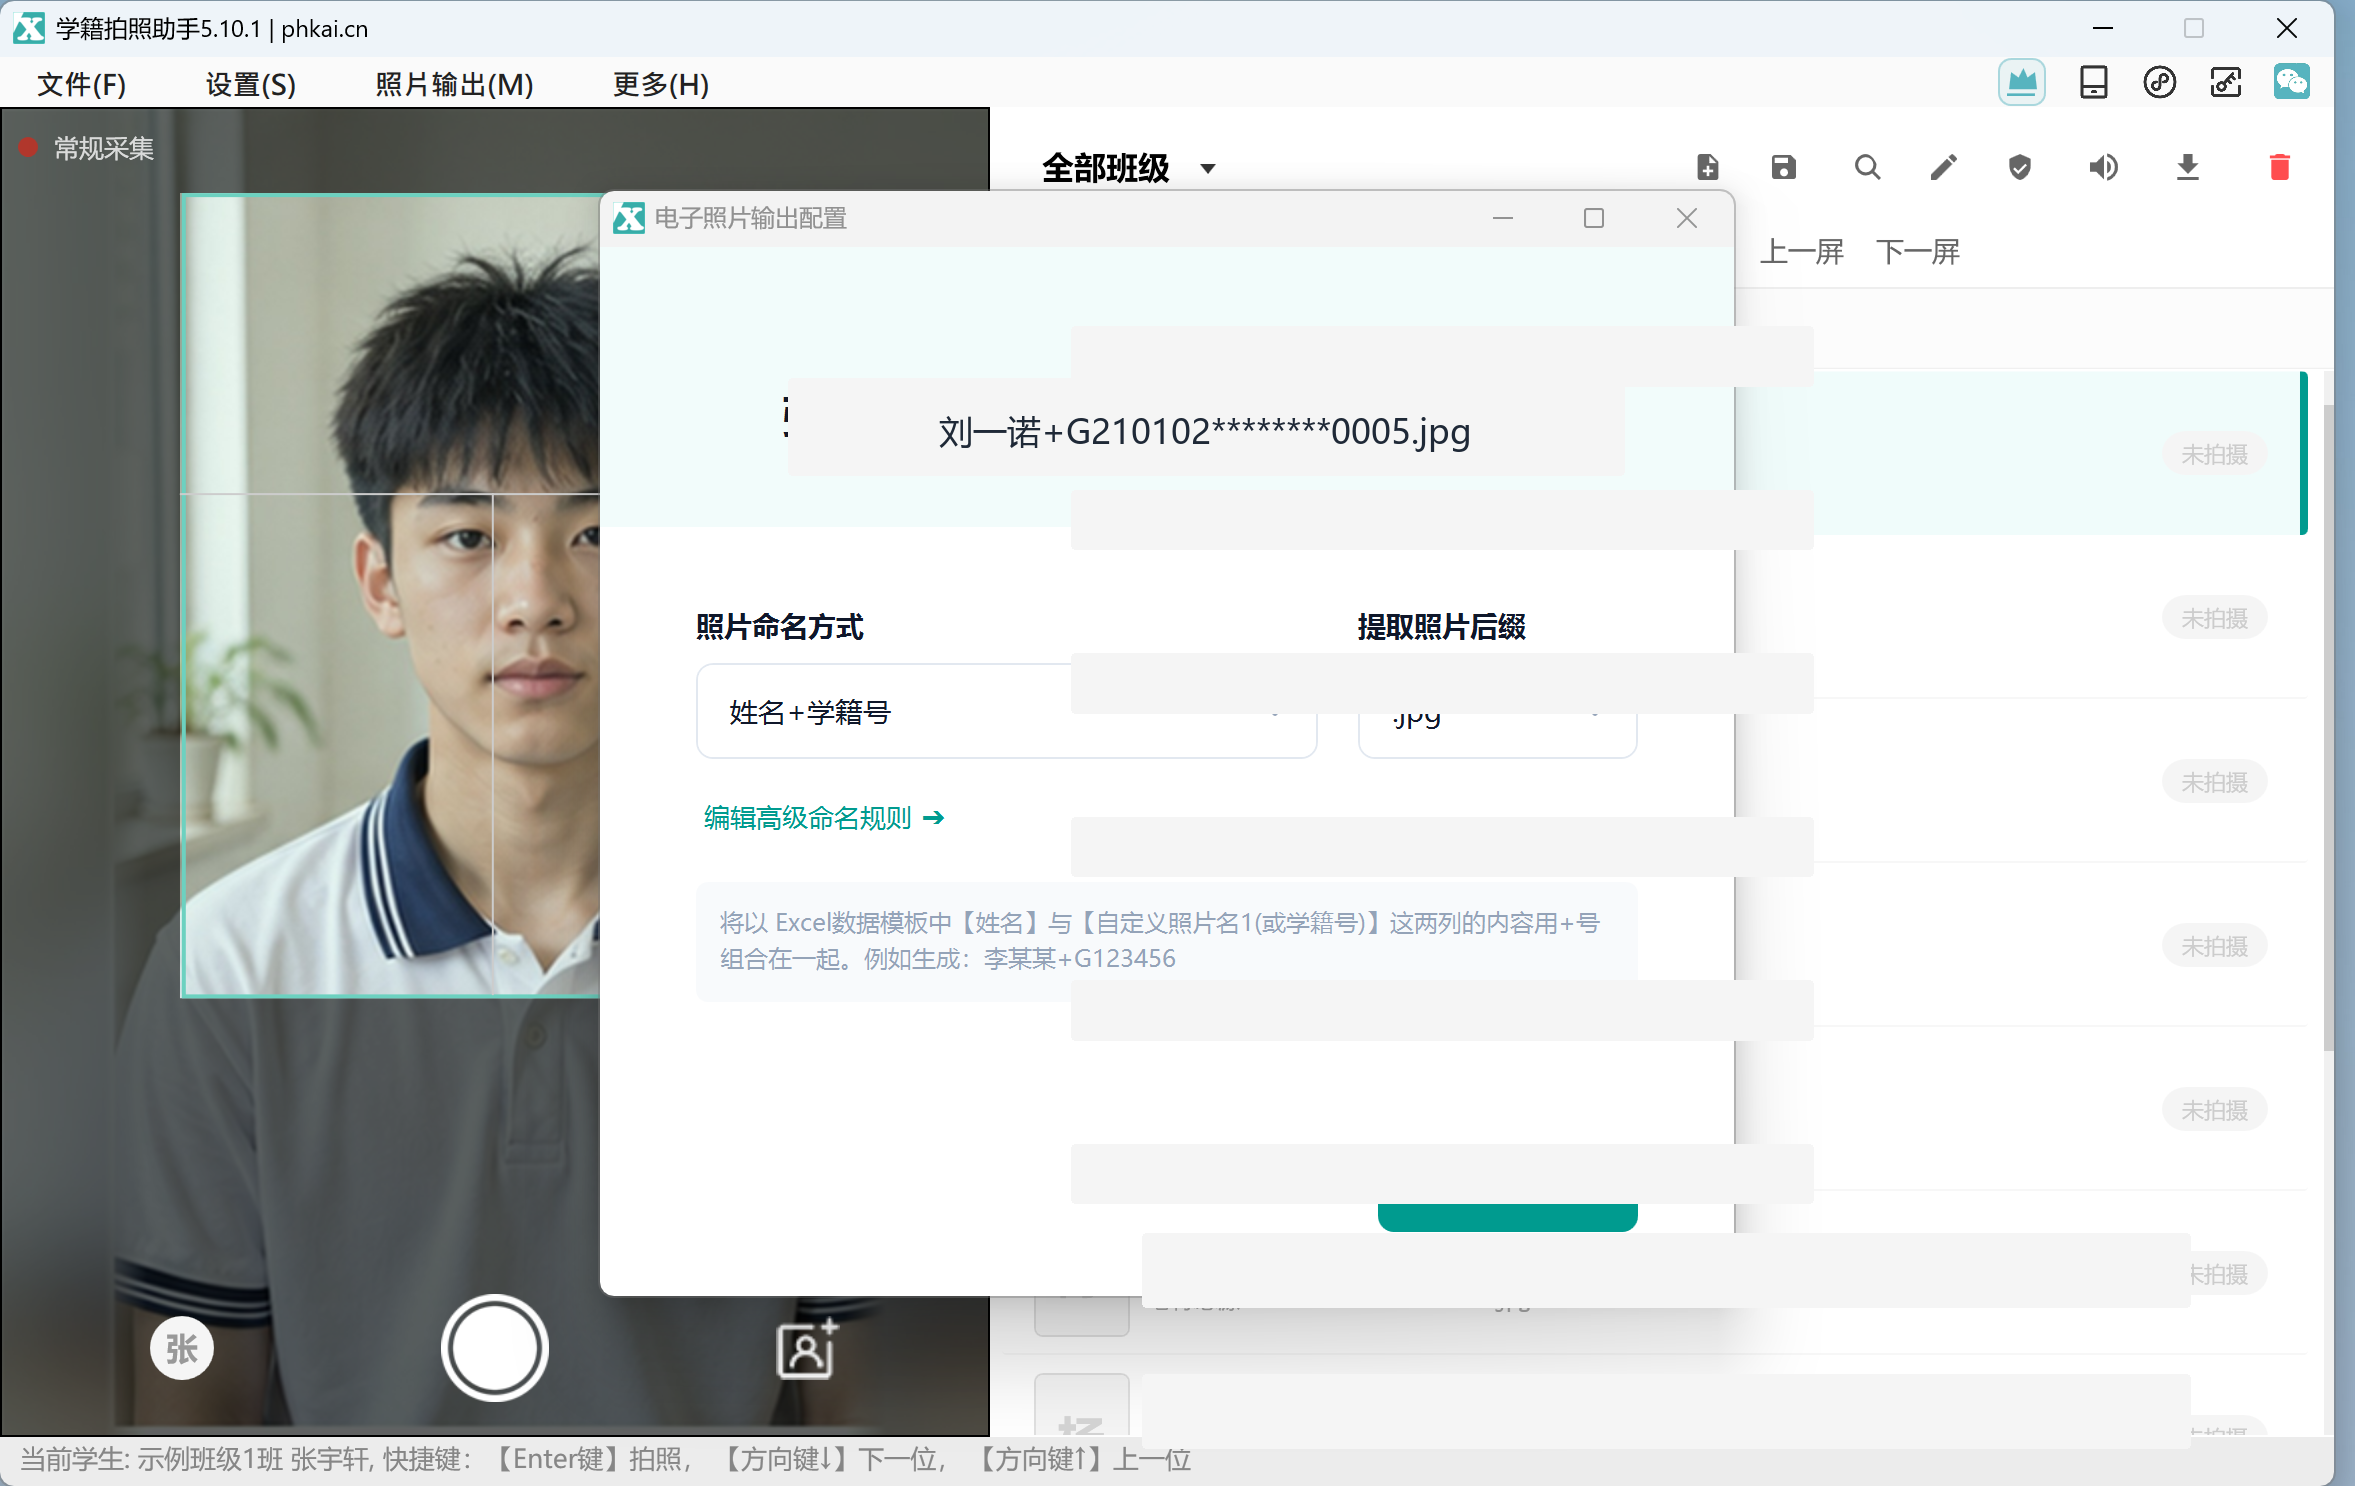Click the save disk icon
The image size is (2355, 1486).
[x=1783, y=167]
